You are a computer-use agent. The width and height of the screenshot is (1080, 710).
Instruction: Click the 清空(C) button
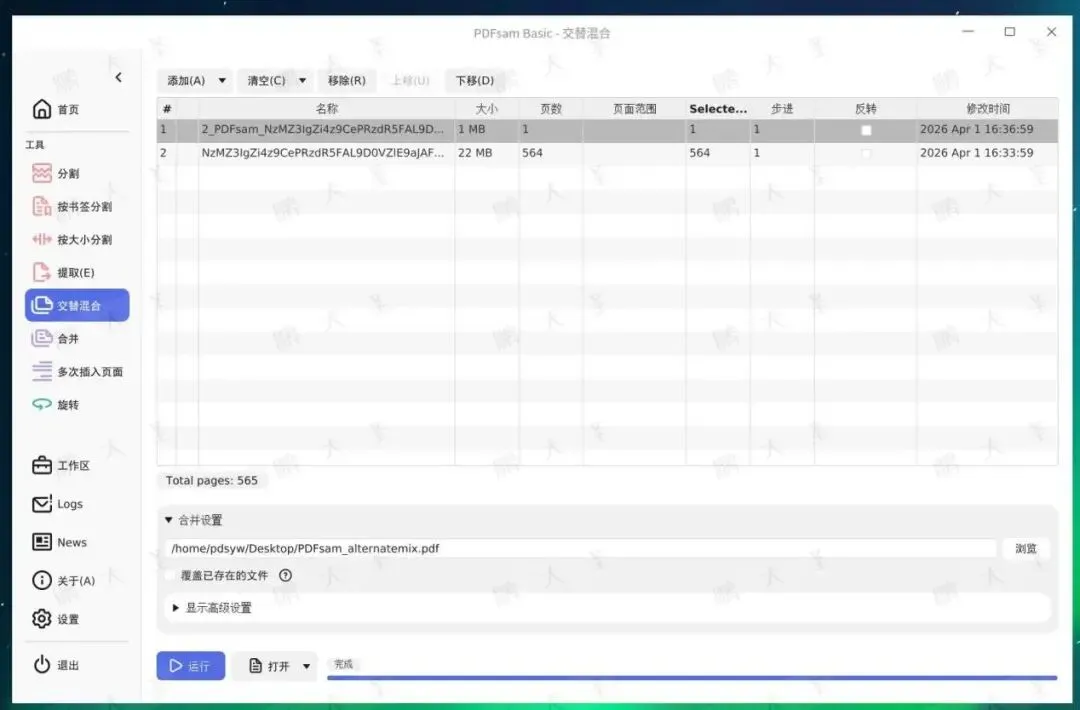click(267, 81)
